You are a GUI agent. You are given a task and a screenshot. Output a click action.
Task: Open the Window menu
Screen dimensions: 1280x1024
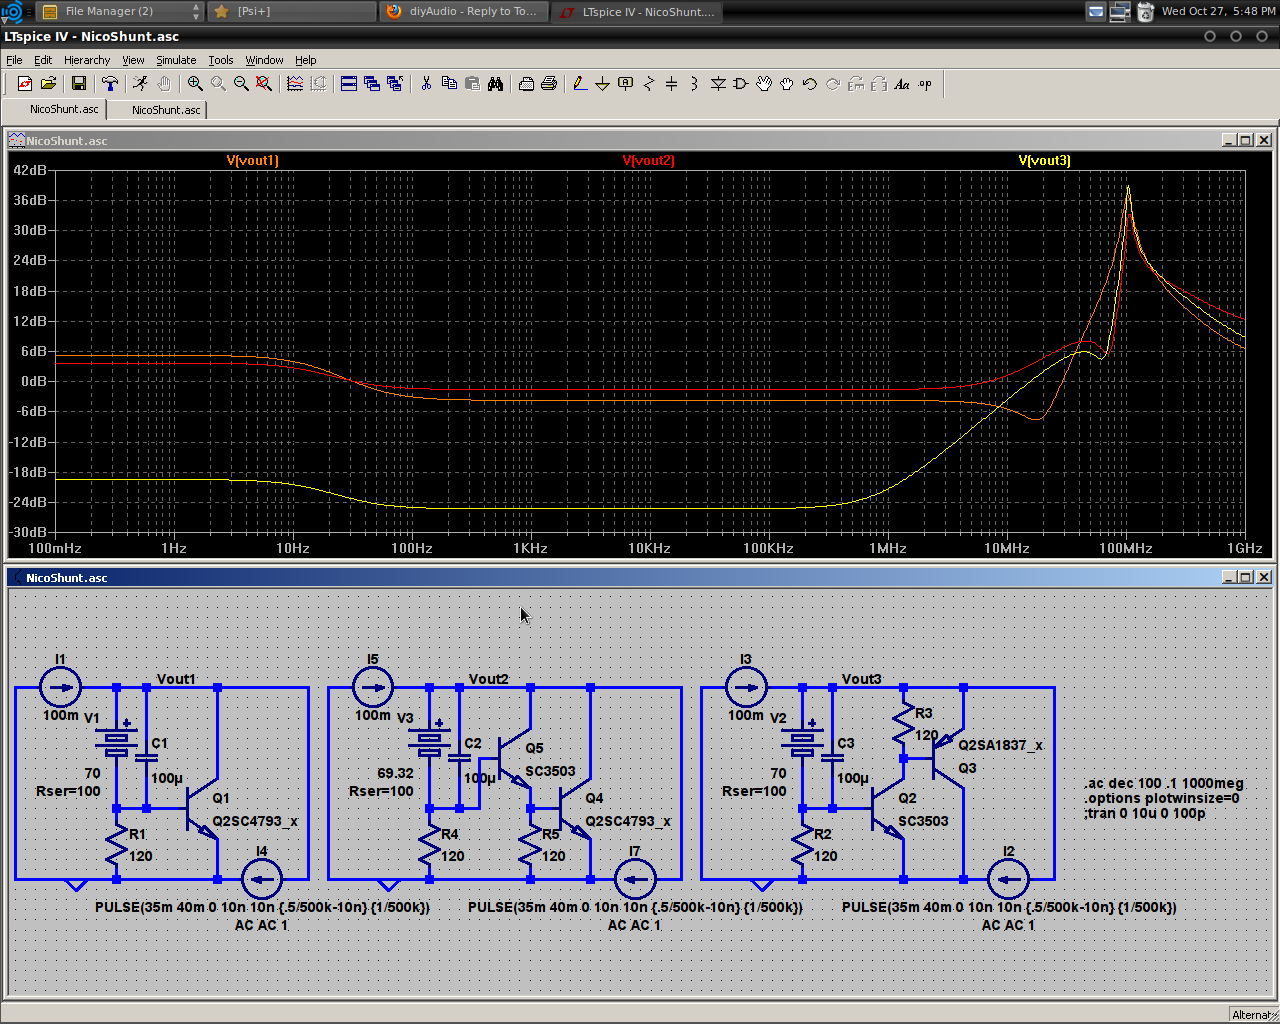(x=264, y=60)
